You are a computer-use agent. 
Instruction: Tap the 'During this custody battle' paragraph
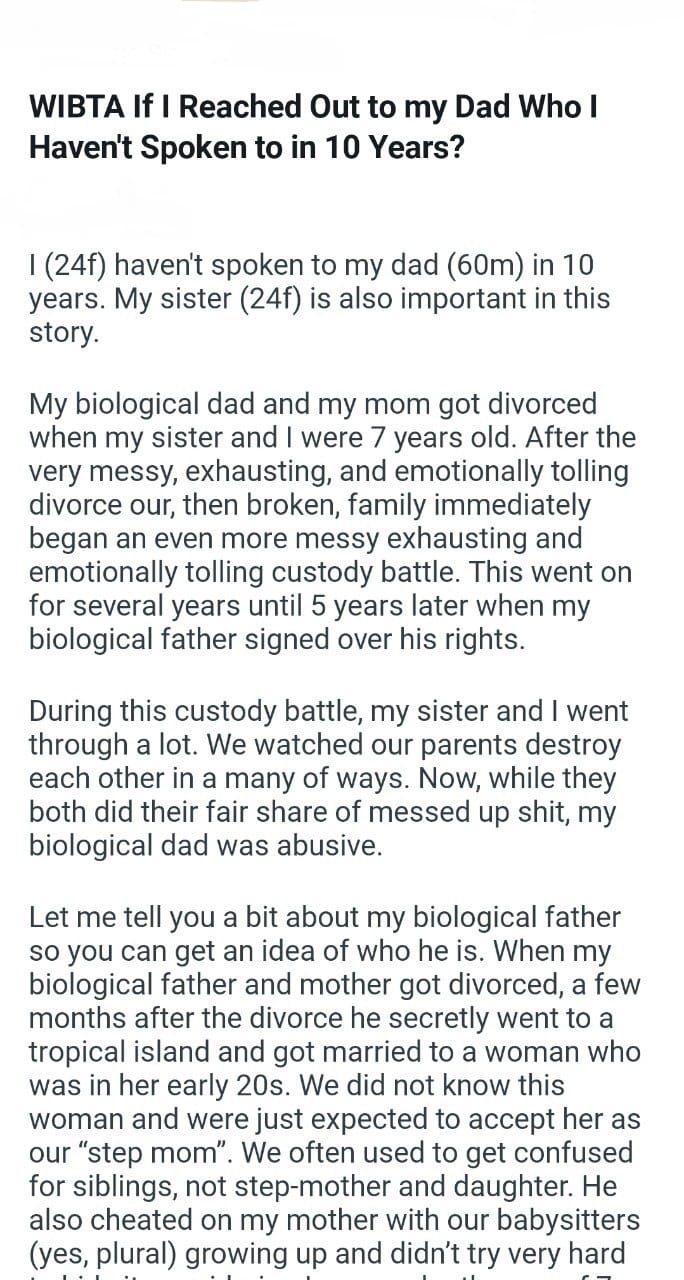[328, 778]
